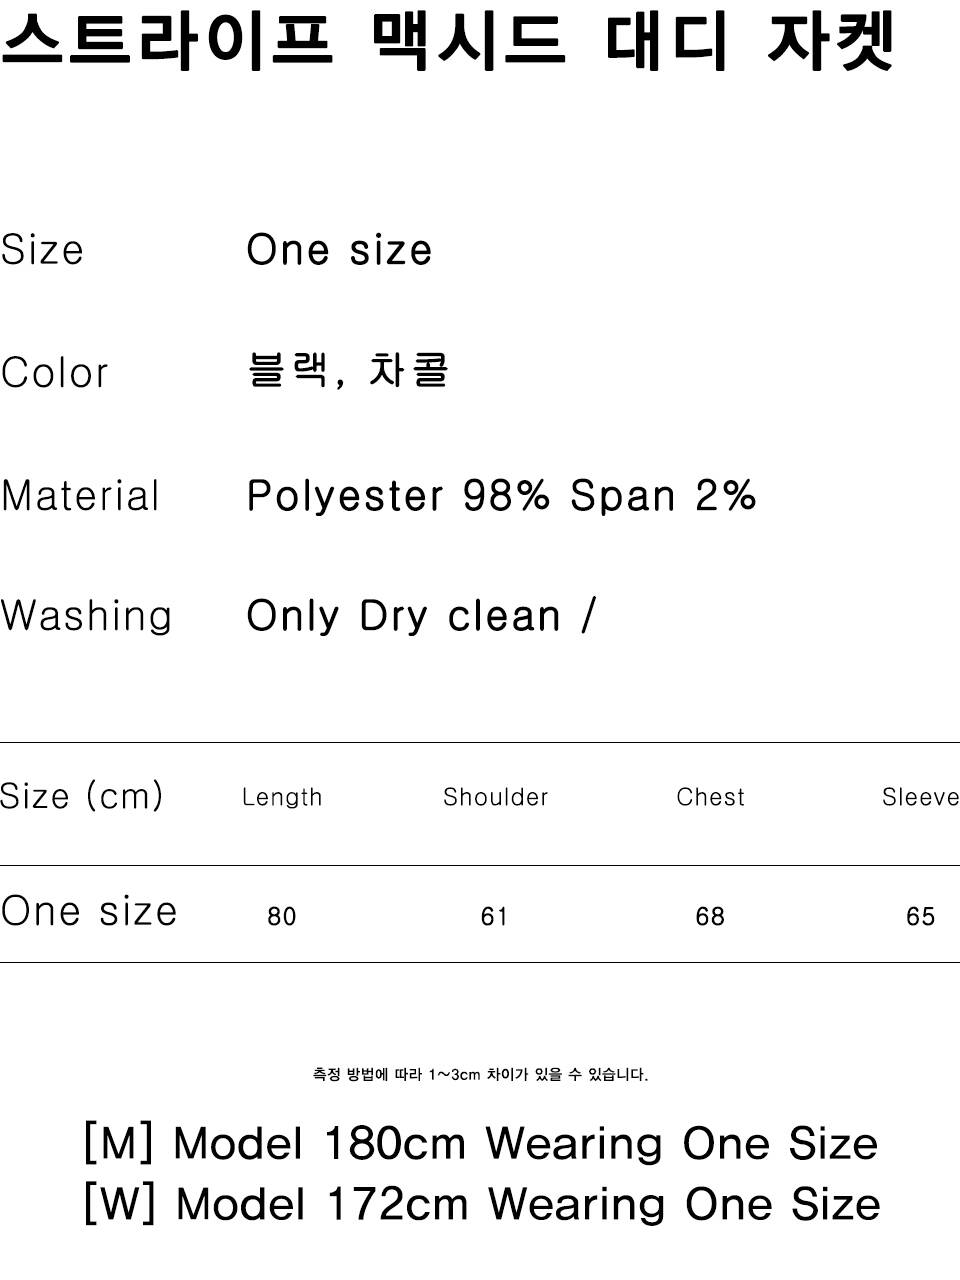Click the 블랙, 차콜 color value
Screen dimensions: 960x1280
348,371
